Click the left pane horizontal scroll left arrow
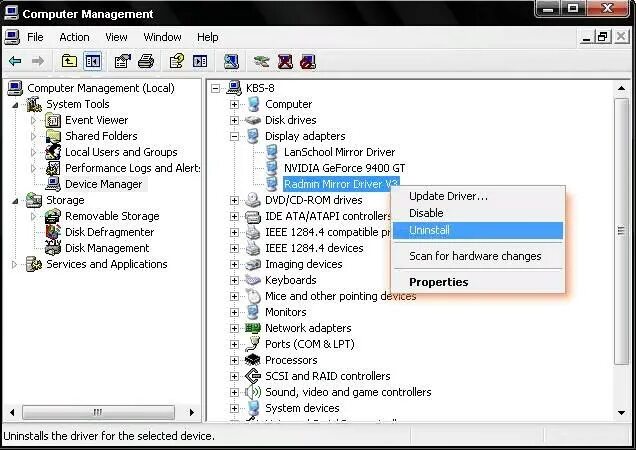 point(12,413)
